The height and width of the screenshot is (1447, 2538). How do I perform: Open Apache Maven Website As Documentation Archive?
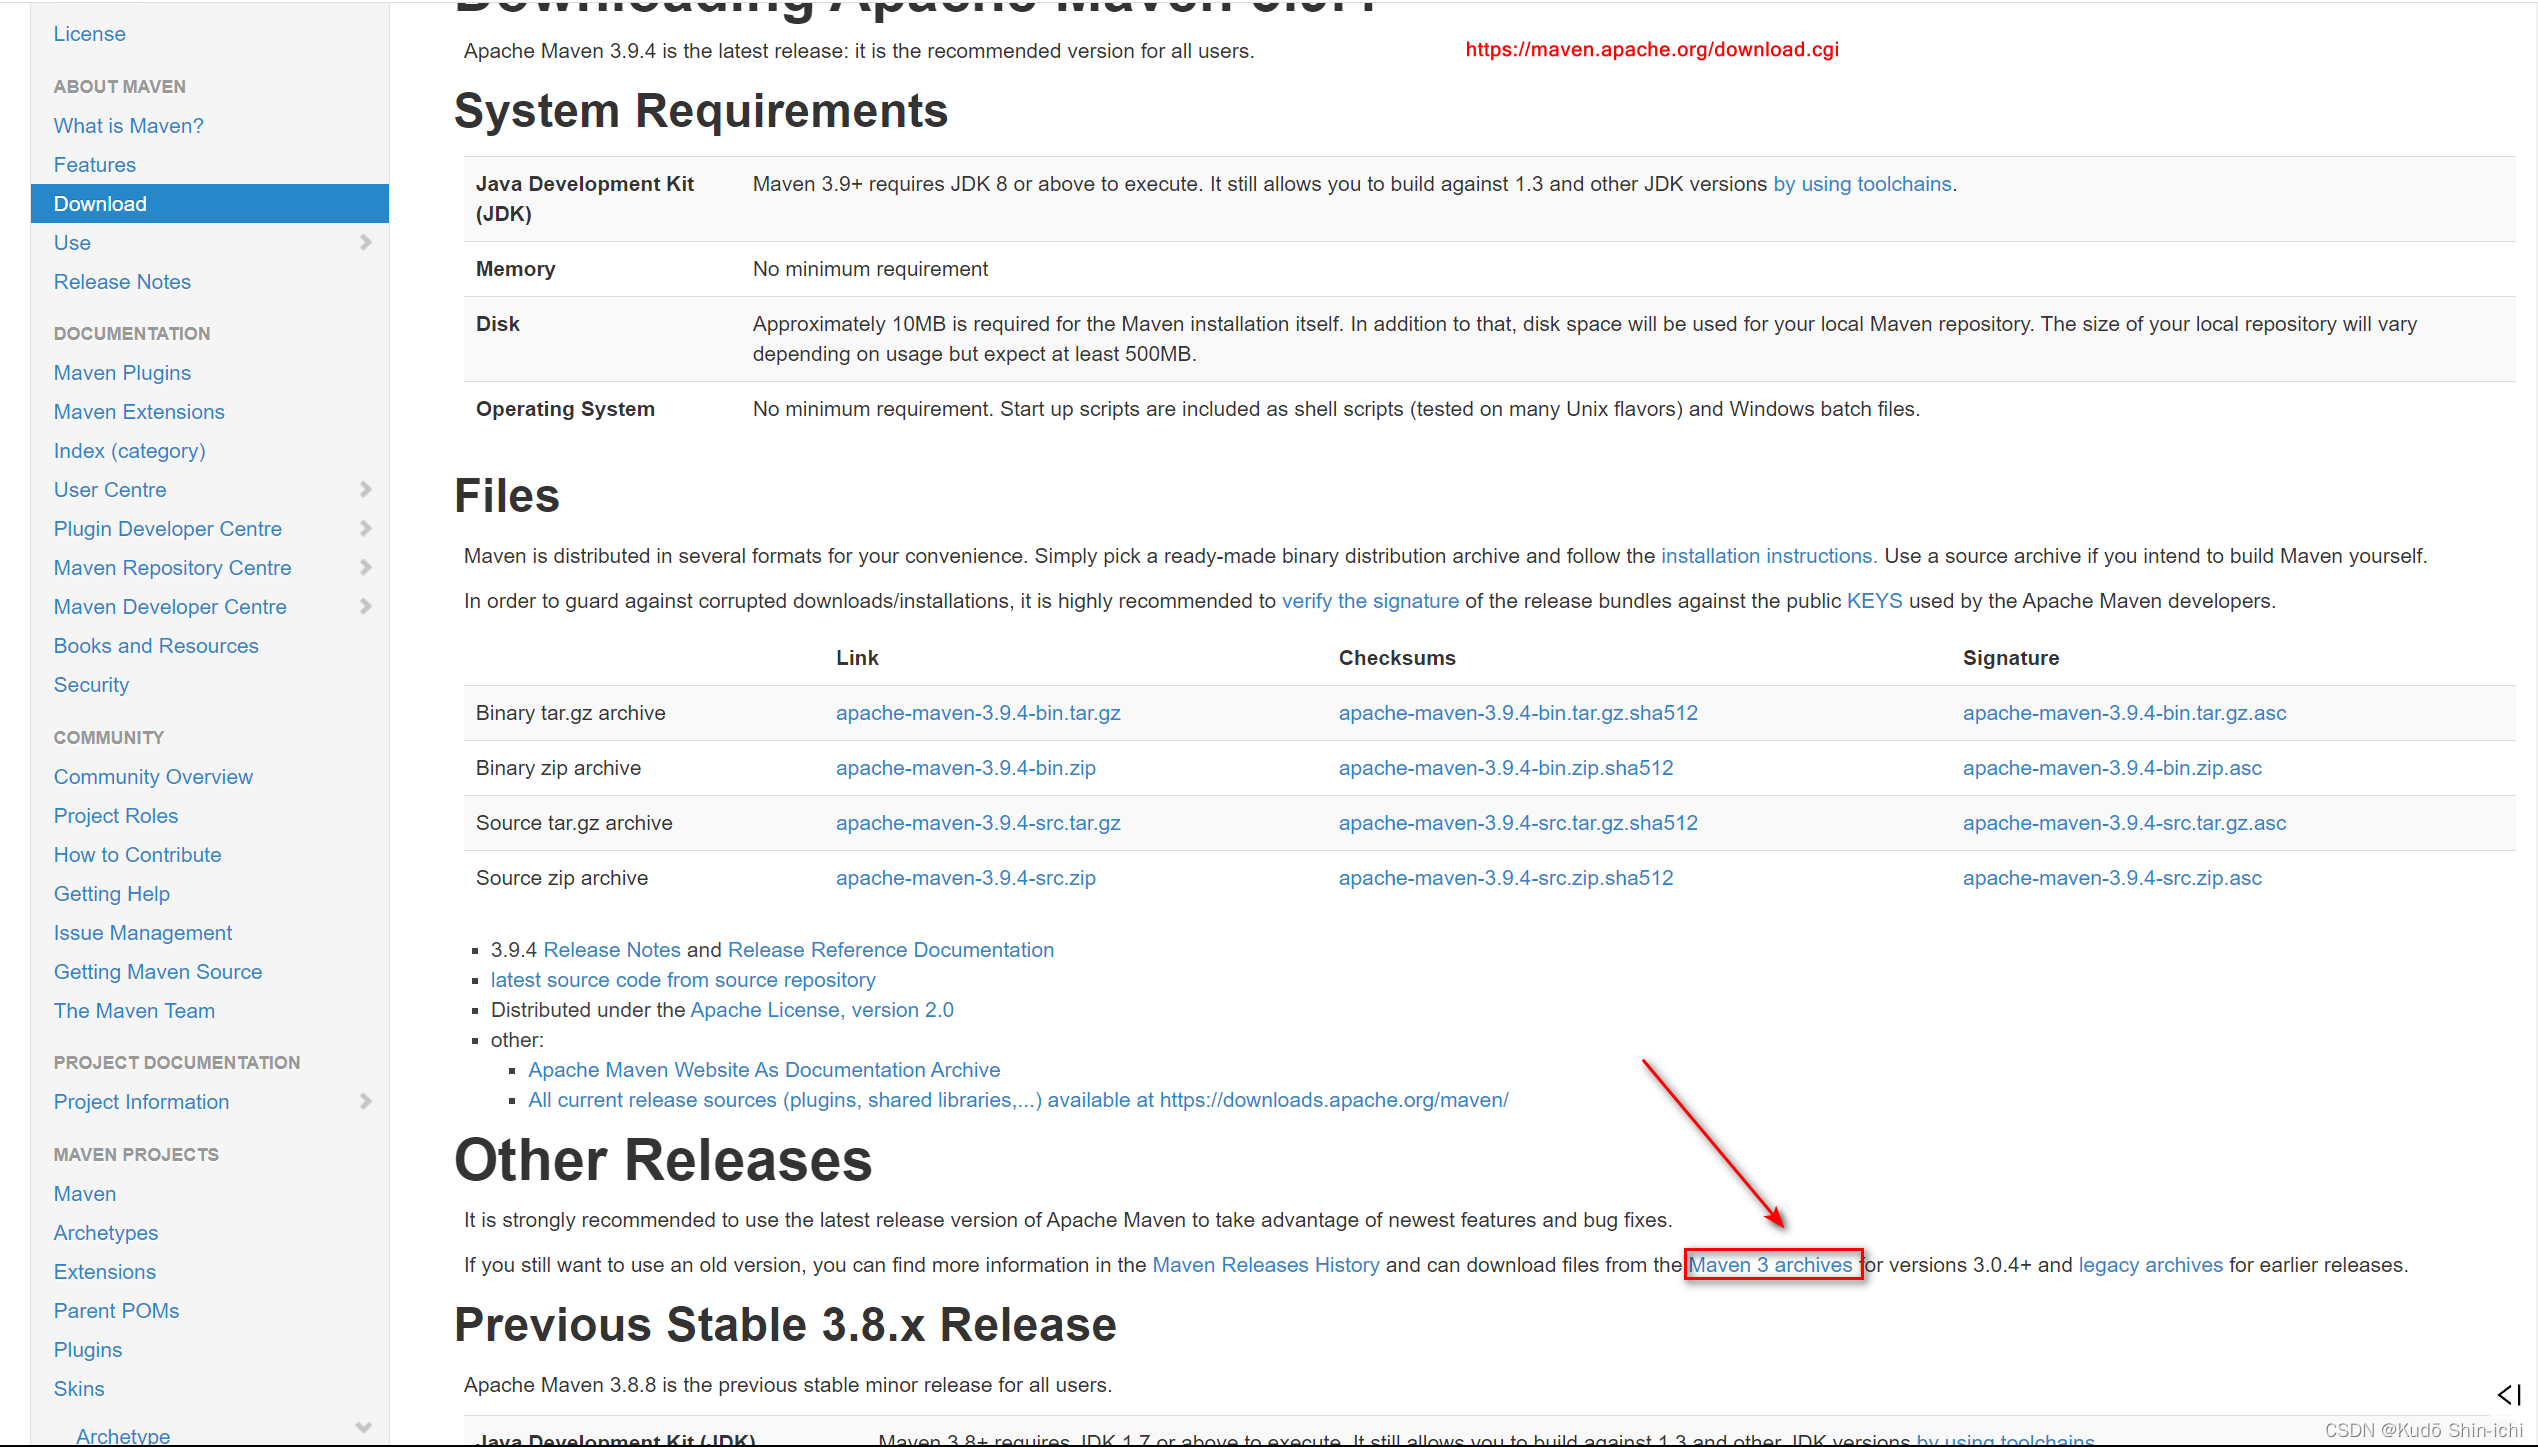point(764,1070)
